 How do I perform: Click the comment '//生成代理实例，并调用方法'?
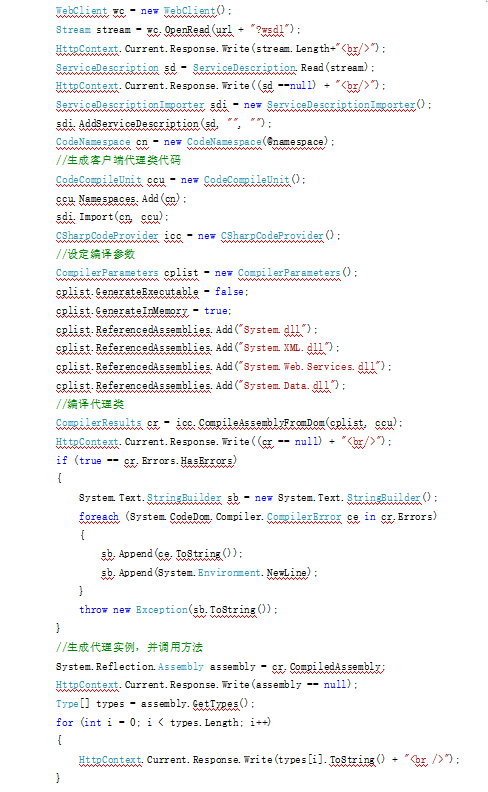point(129,647)
